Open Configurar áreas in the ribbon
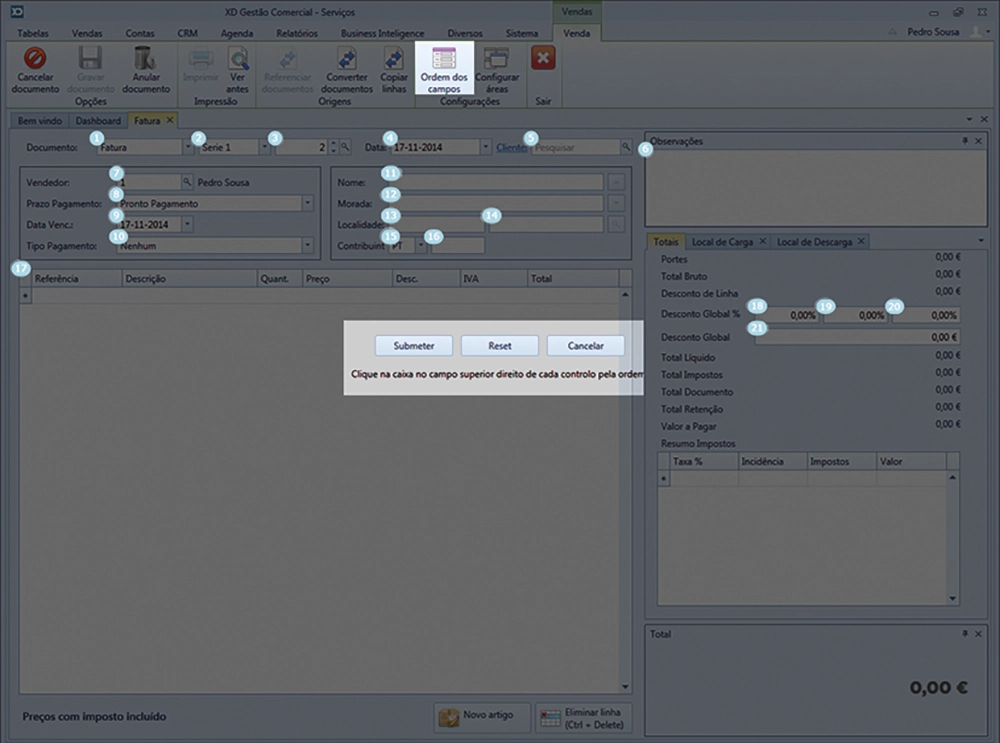Viewport: 1000px width, 743px height. (496, 60)
